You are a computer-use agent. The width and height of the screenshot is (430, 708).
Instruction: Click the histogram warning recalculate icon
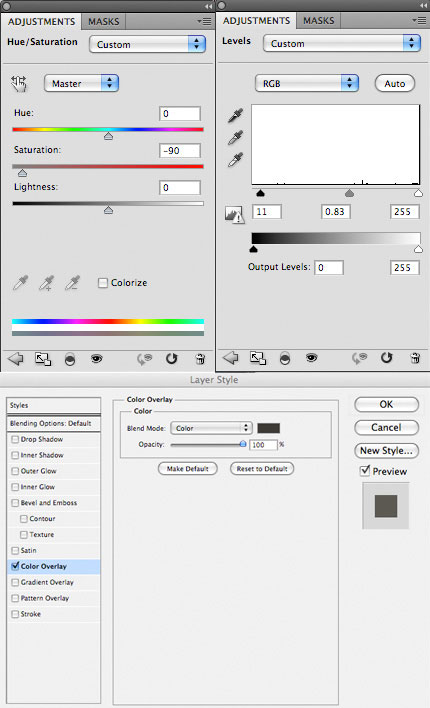234,214
